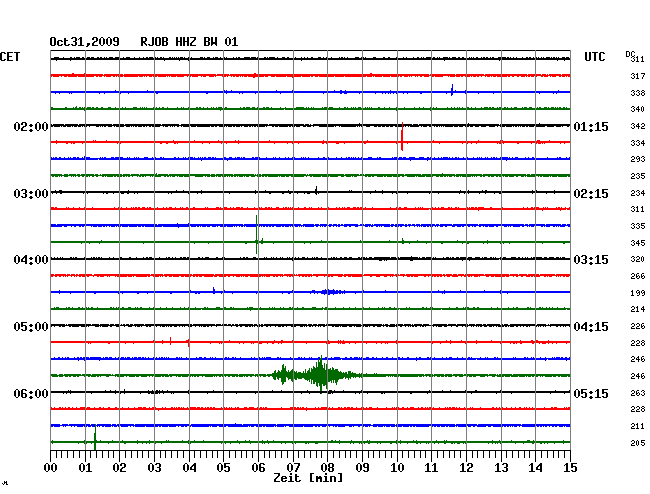Click the DC value 338
The height and width of the screenshot is (494, 650).
pos(638,93)
